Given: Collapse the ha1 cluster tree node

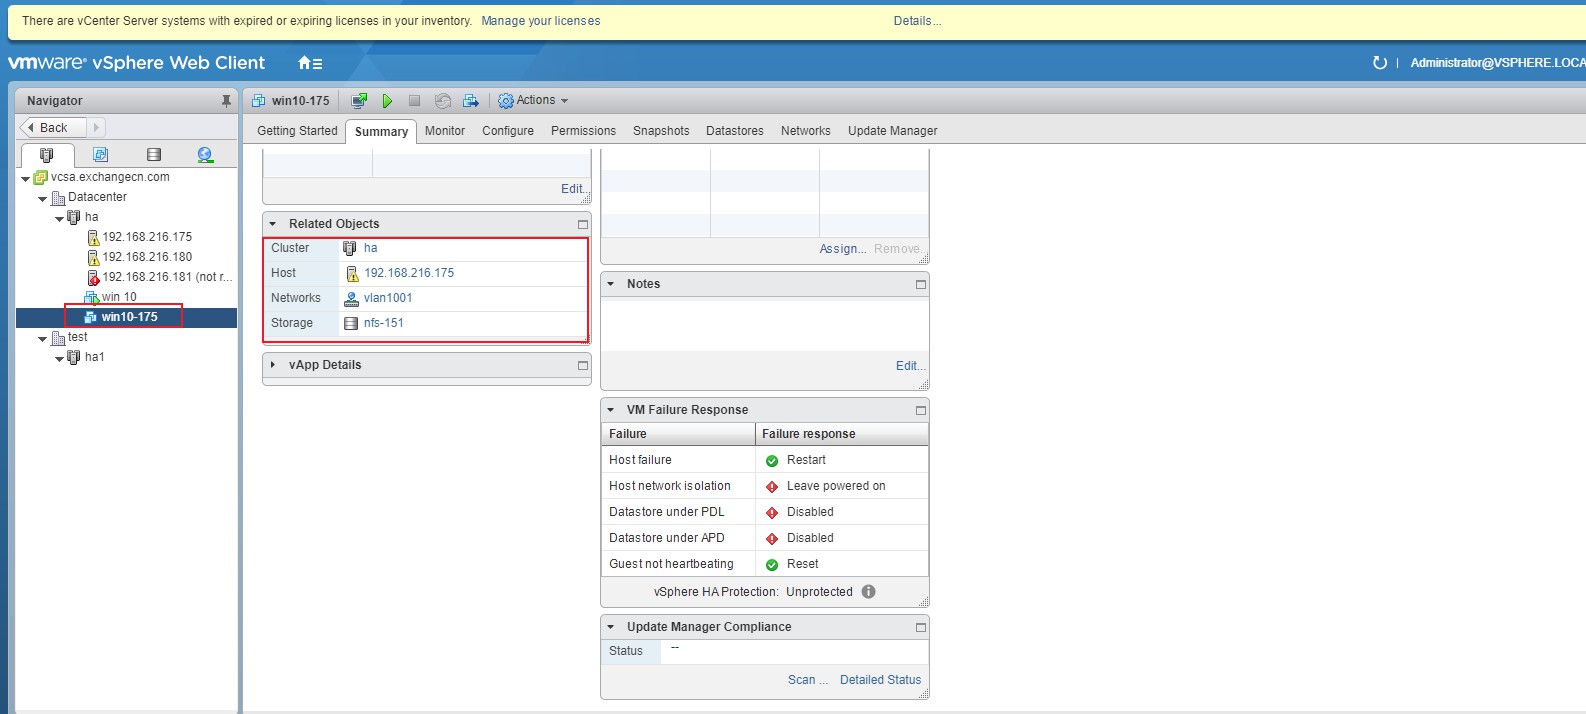Looking at the screenshot, I should 59,359.
